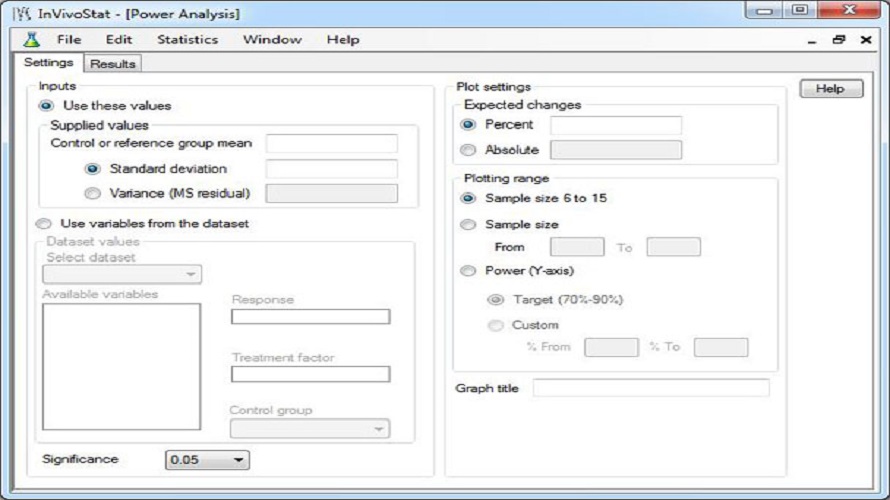The image size is (890, 500).
Task: Open the Statistics menu
Action: tap(187, 40)
